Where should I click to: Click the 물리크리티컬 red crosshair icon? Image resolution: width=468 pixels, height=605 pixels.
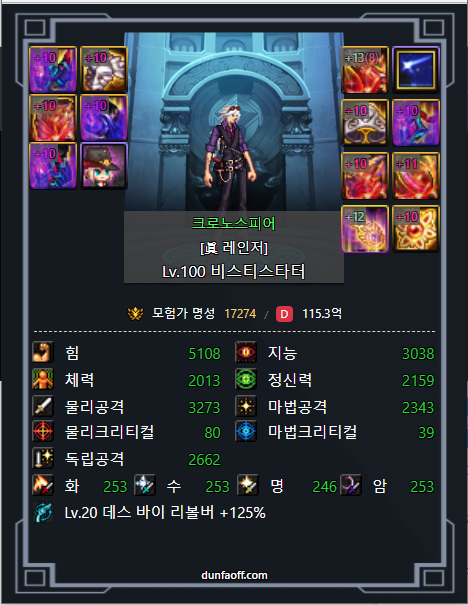point(43,431)
